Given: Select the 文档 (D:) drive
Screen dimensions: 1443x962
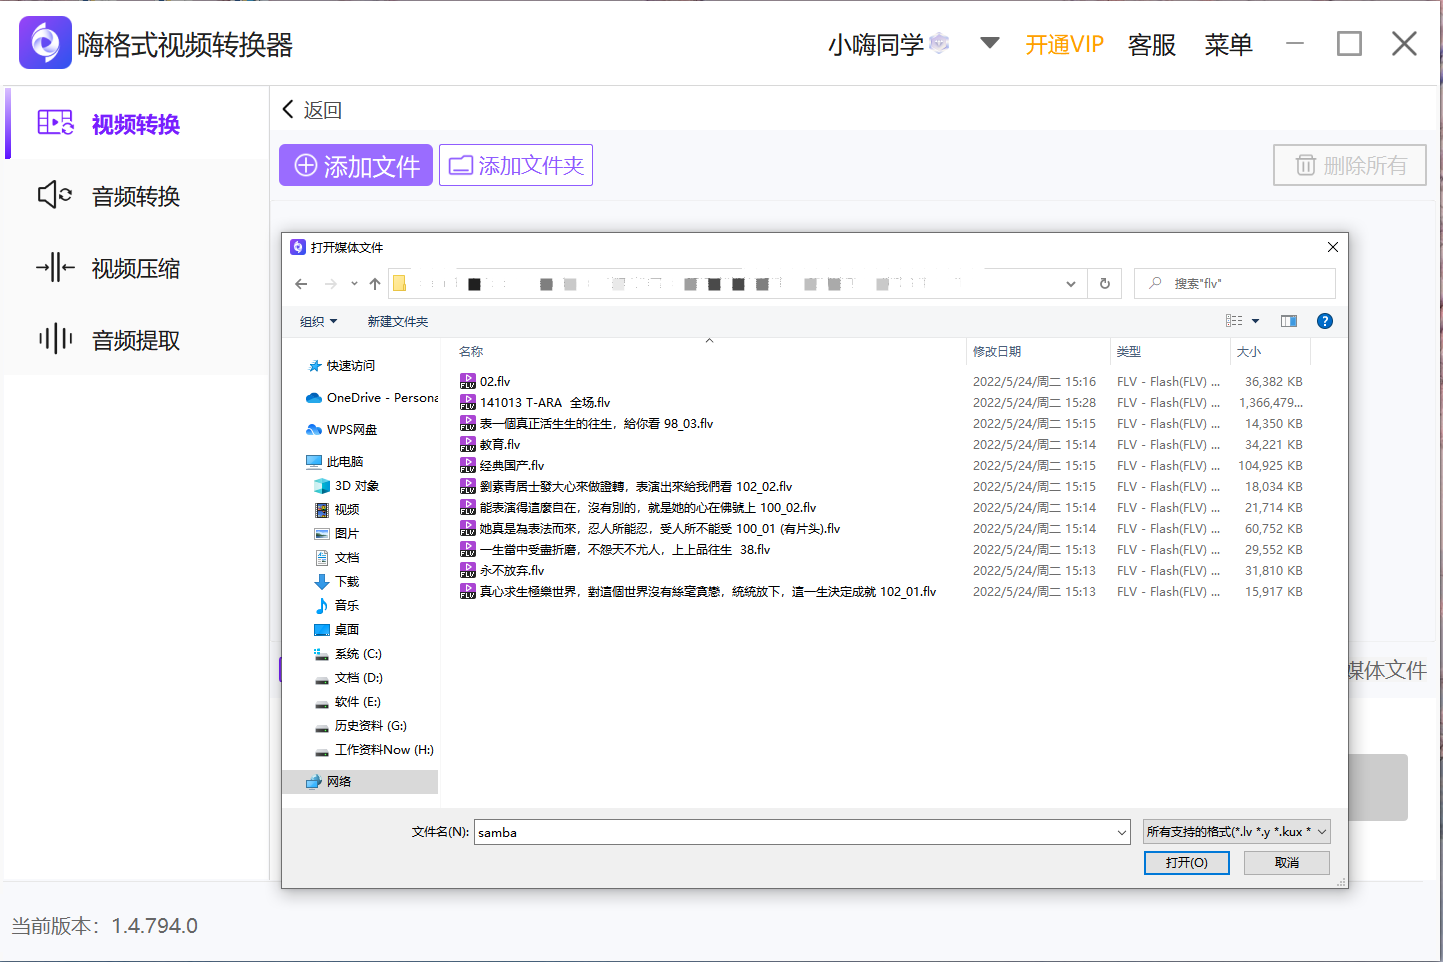Looking at the screenshot, I should click(349, 678).
